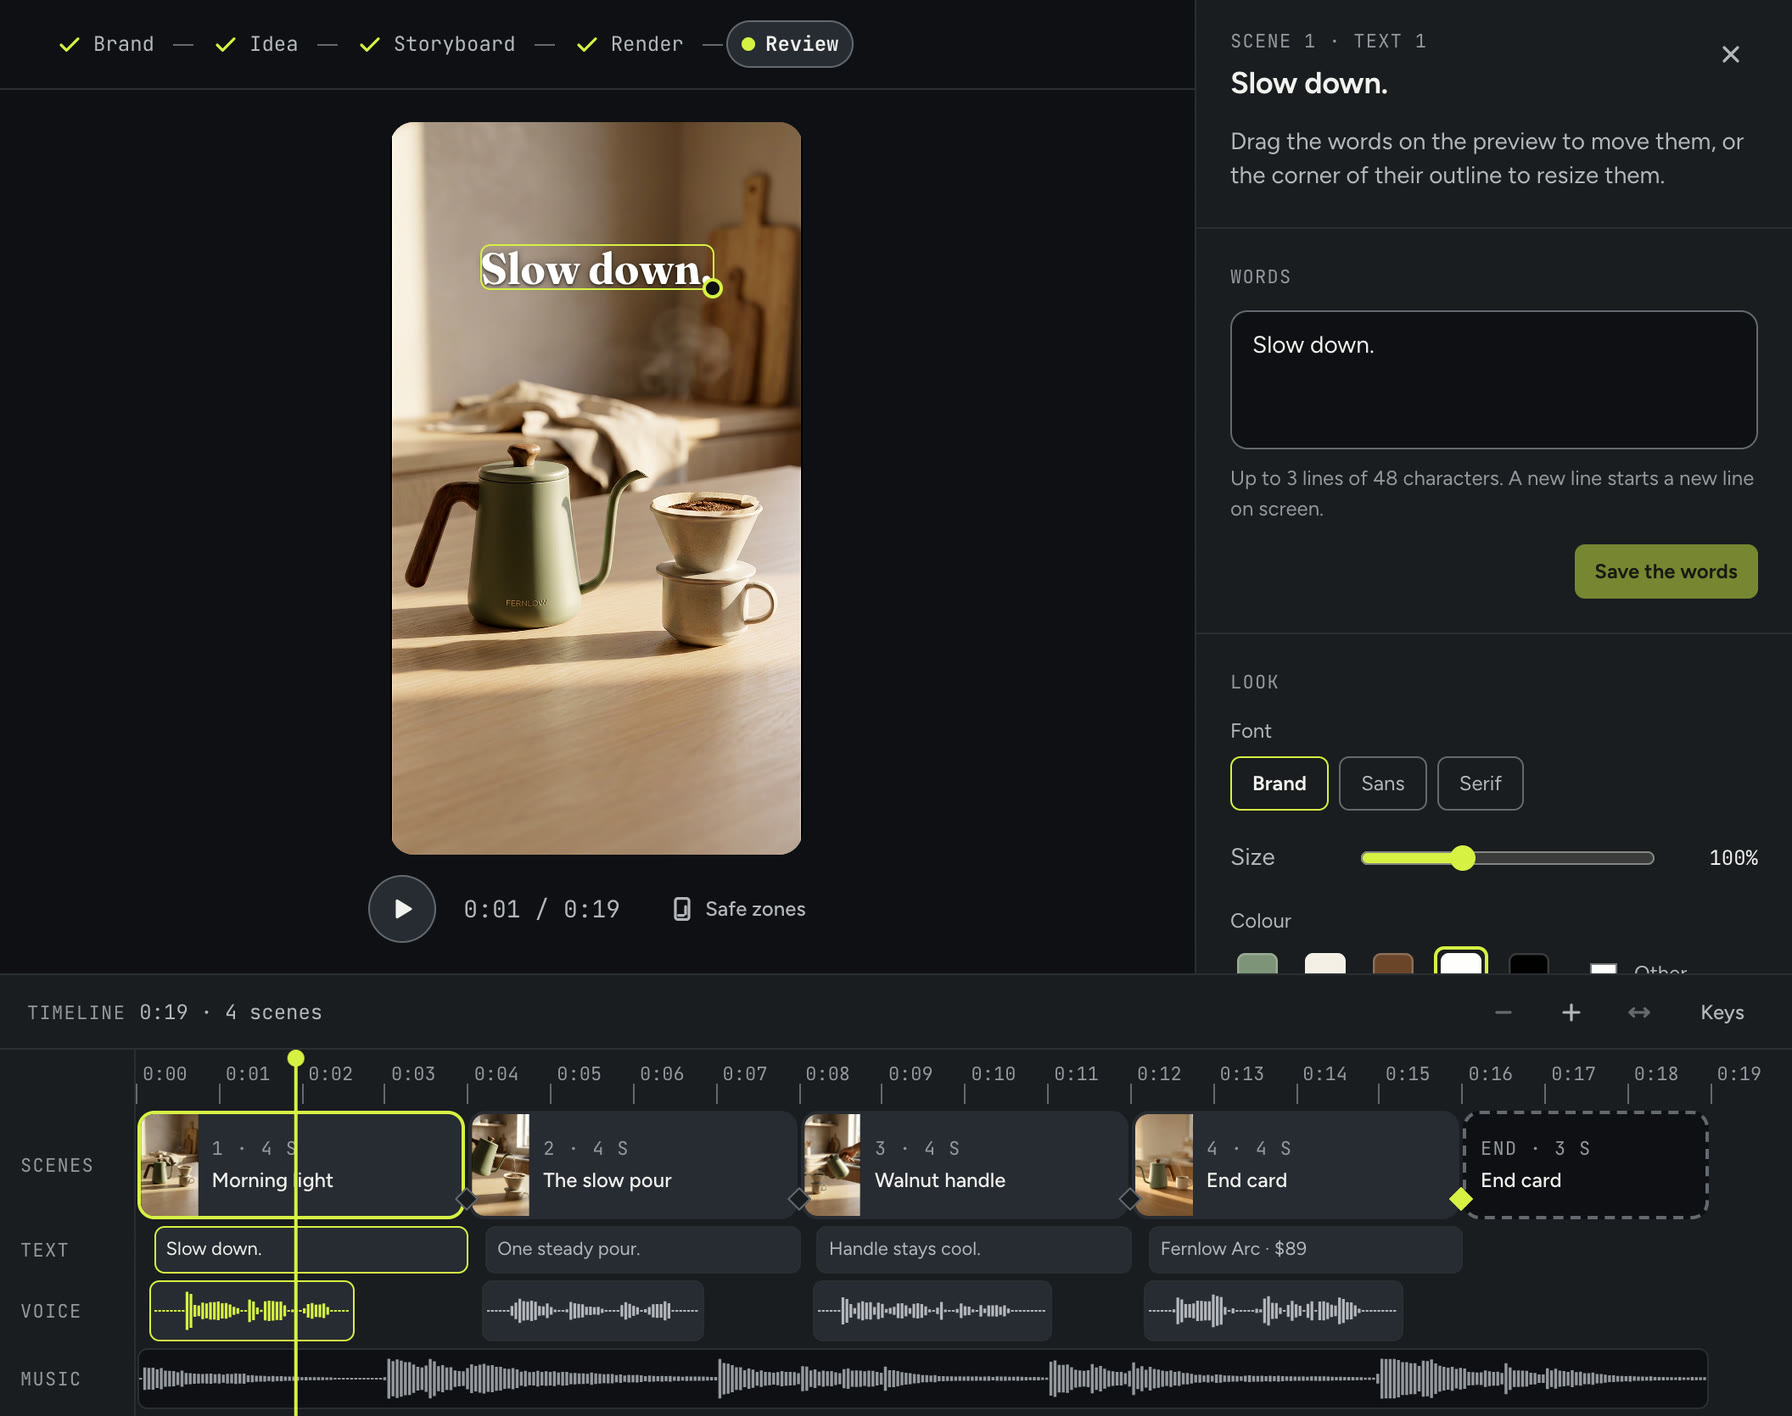Click the playhead handle on the ruler
1792x1416 pixels.
click(296, 1058)
